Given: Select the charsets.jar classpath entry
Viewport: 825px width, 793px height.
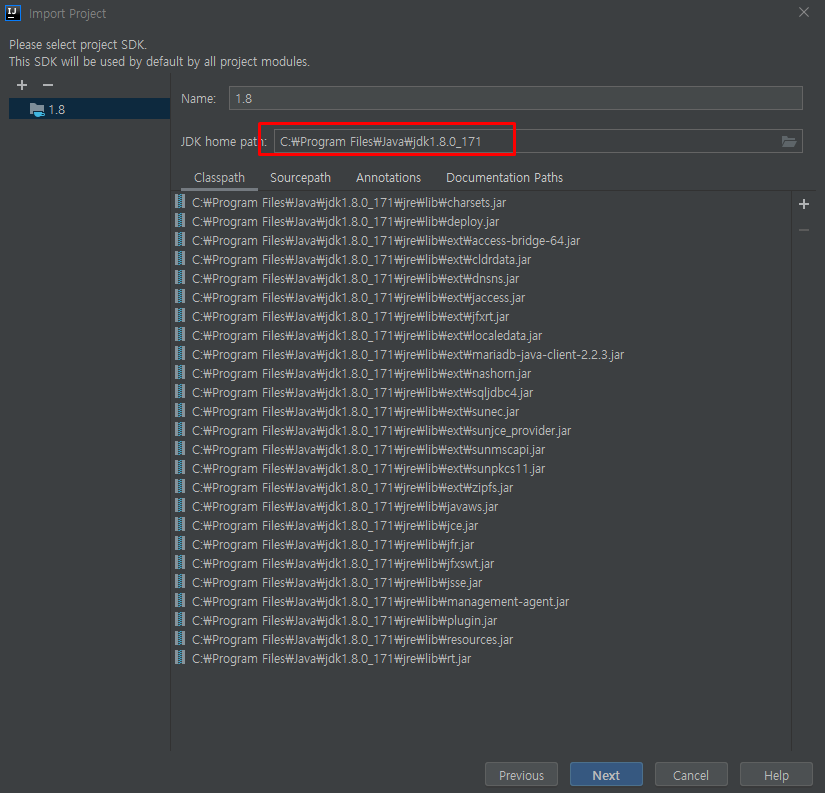Looking at the screenshot, I should 481,203.
